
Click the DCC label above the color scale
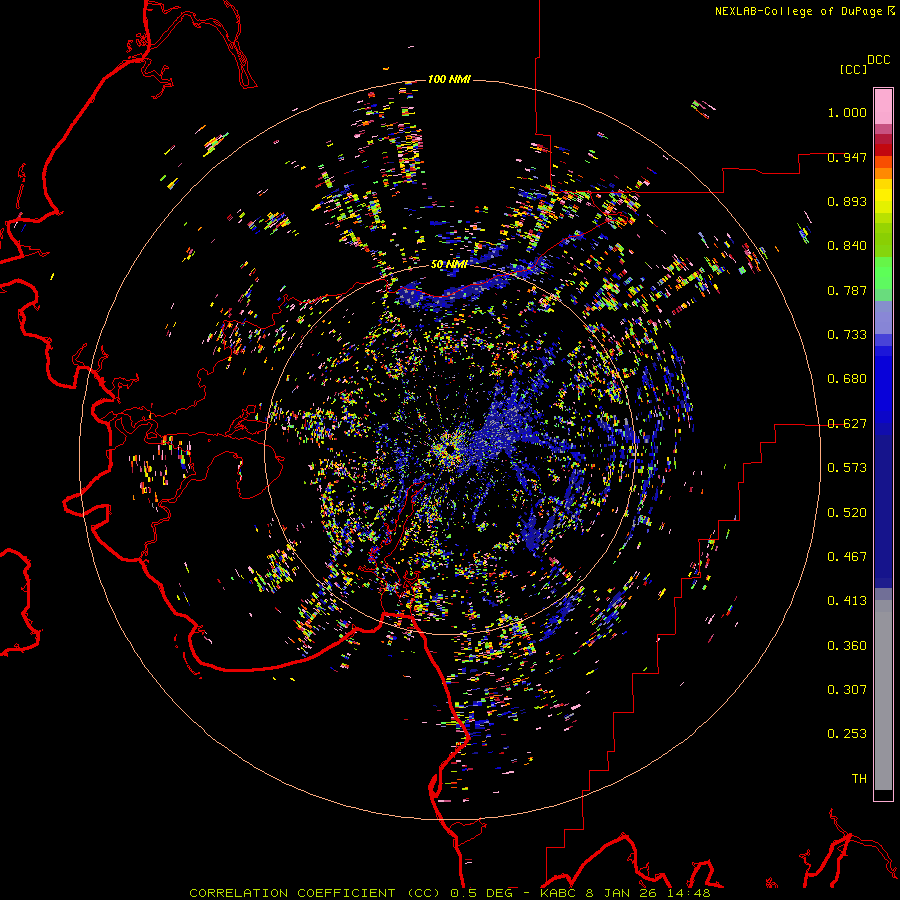click(878, 60)
